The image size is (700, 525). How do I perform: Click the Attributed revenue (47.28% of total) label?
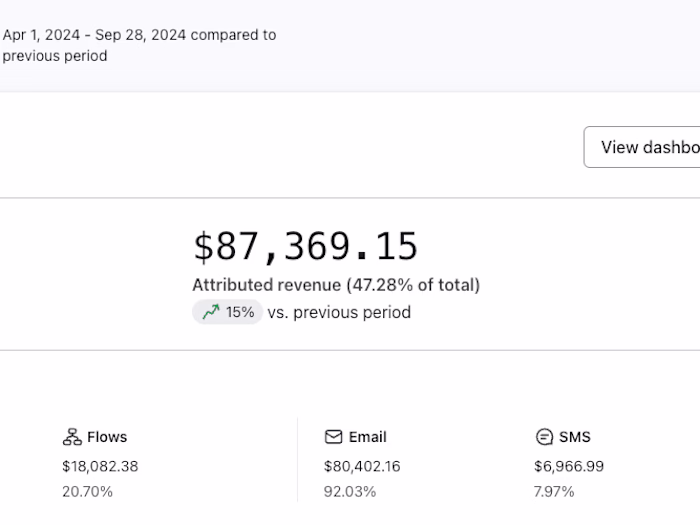(x=336, y=285)
